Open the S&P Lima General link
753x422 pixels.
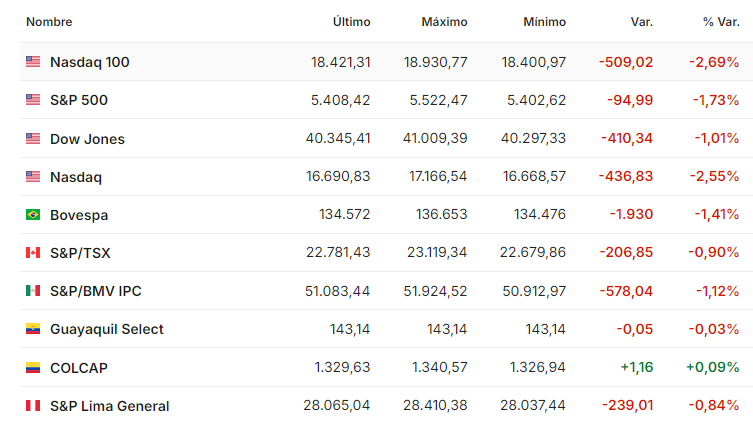click(109, 406)
